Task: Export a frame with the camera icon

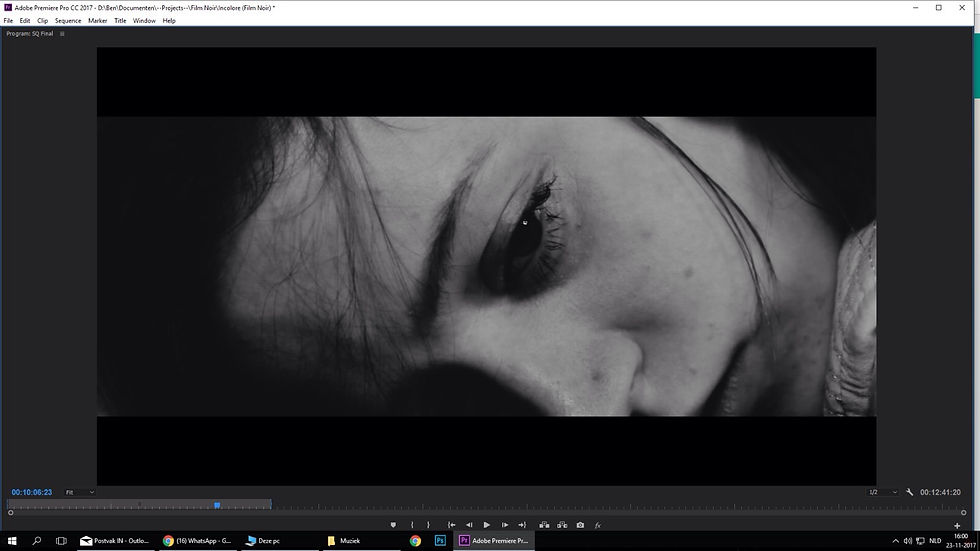Action: pos(580,525)
